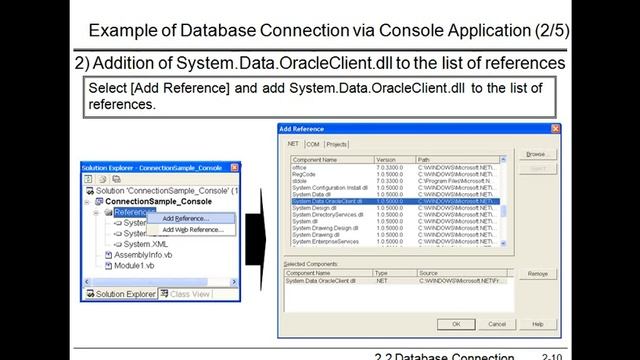Select the System.Drawing.Design.dll row
This screenshot has height=360, width=640.
tap(396, 228)
